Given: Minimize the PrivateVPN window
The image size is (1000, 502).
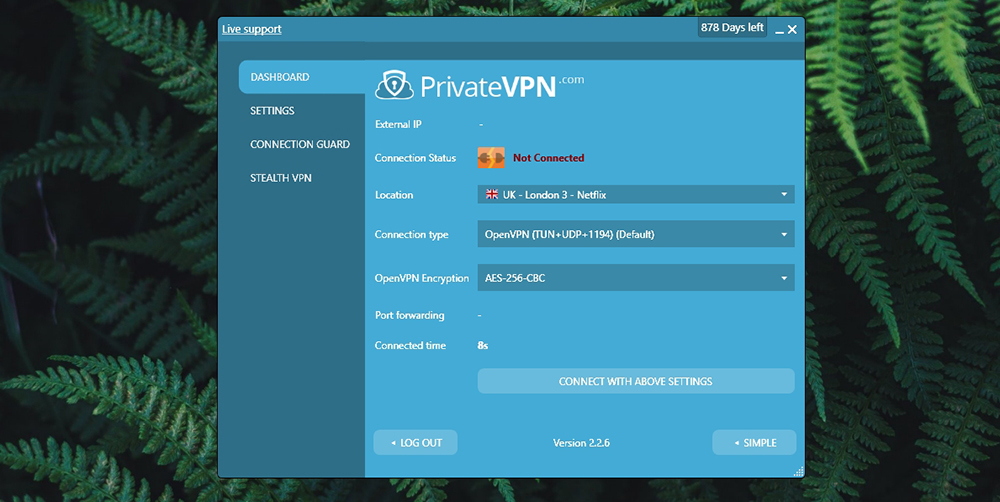Looking at the screenshot, I should (779, 30).
